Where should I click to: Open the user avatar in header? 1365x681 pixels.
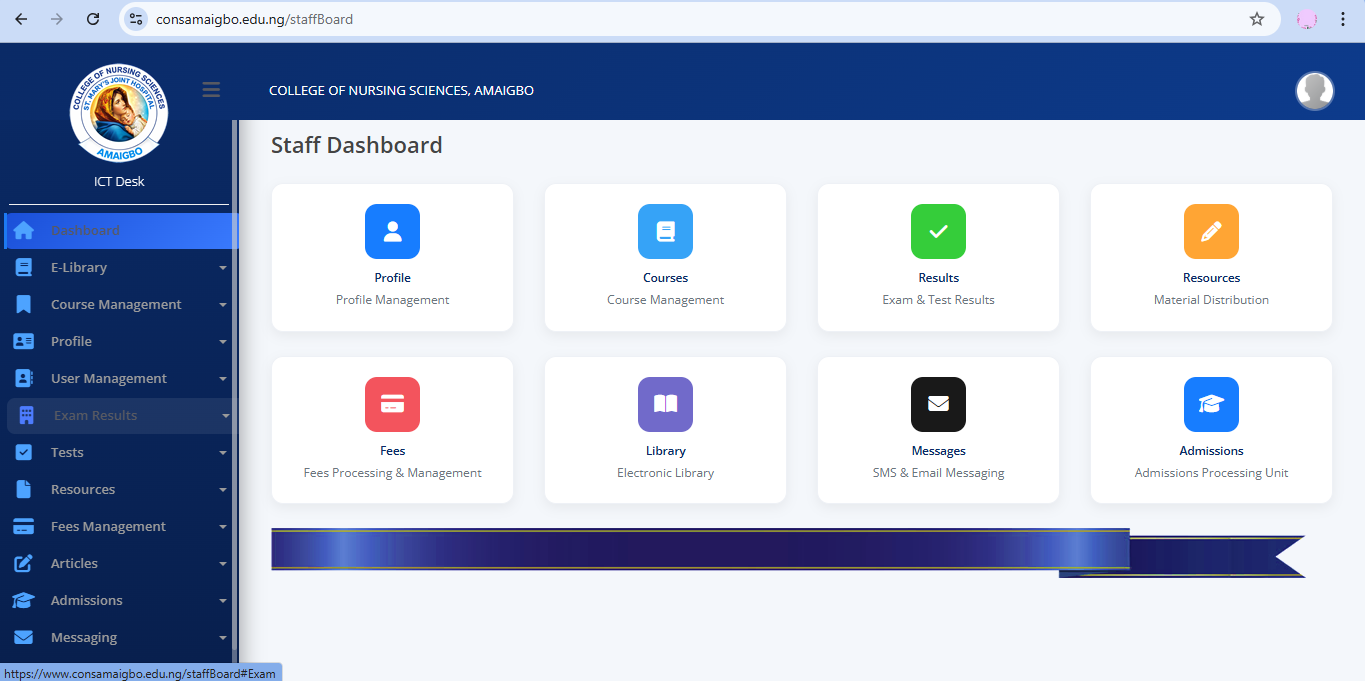(1314, 91)
